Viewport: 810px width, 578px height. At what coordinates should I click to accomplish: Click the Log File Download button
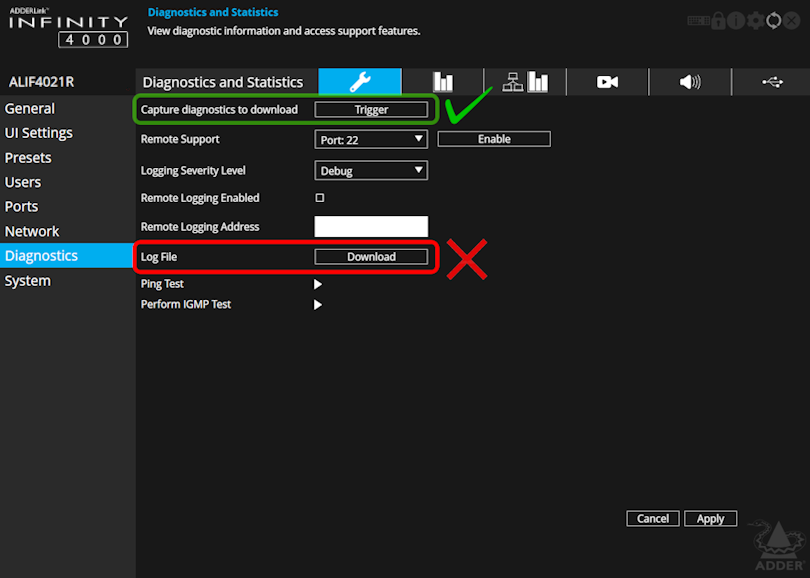point(371,257)
